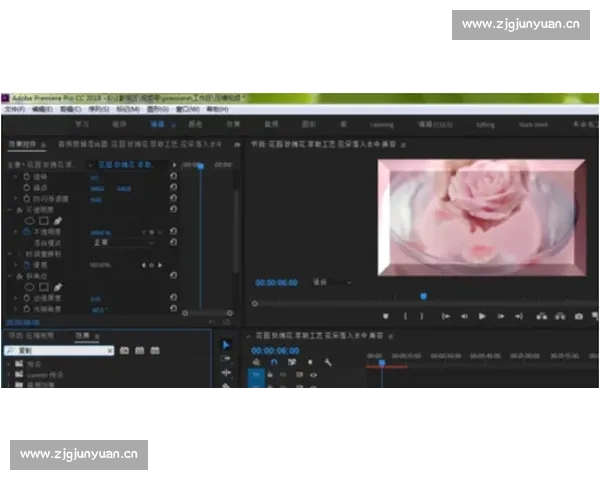This screenshot has width=600, height=480.
Task: Add marker in Program Monitor transport
Action: (x=386, y=316)
